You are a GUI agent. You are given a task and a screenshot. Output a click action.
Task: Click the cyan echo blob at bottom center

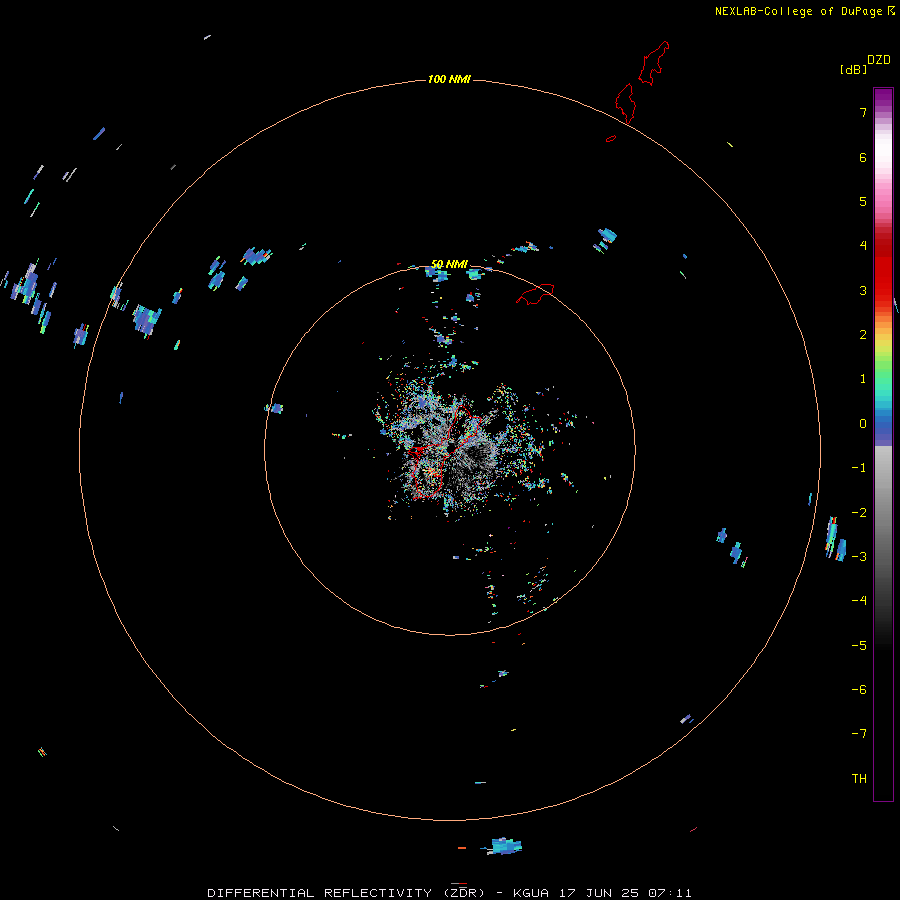(x=505, y=846)
